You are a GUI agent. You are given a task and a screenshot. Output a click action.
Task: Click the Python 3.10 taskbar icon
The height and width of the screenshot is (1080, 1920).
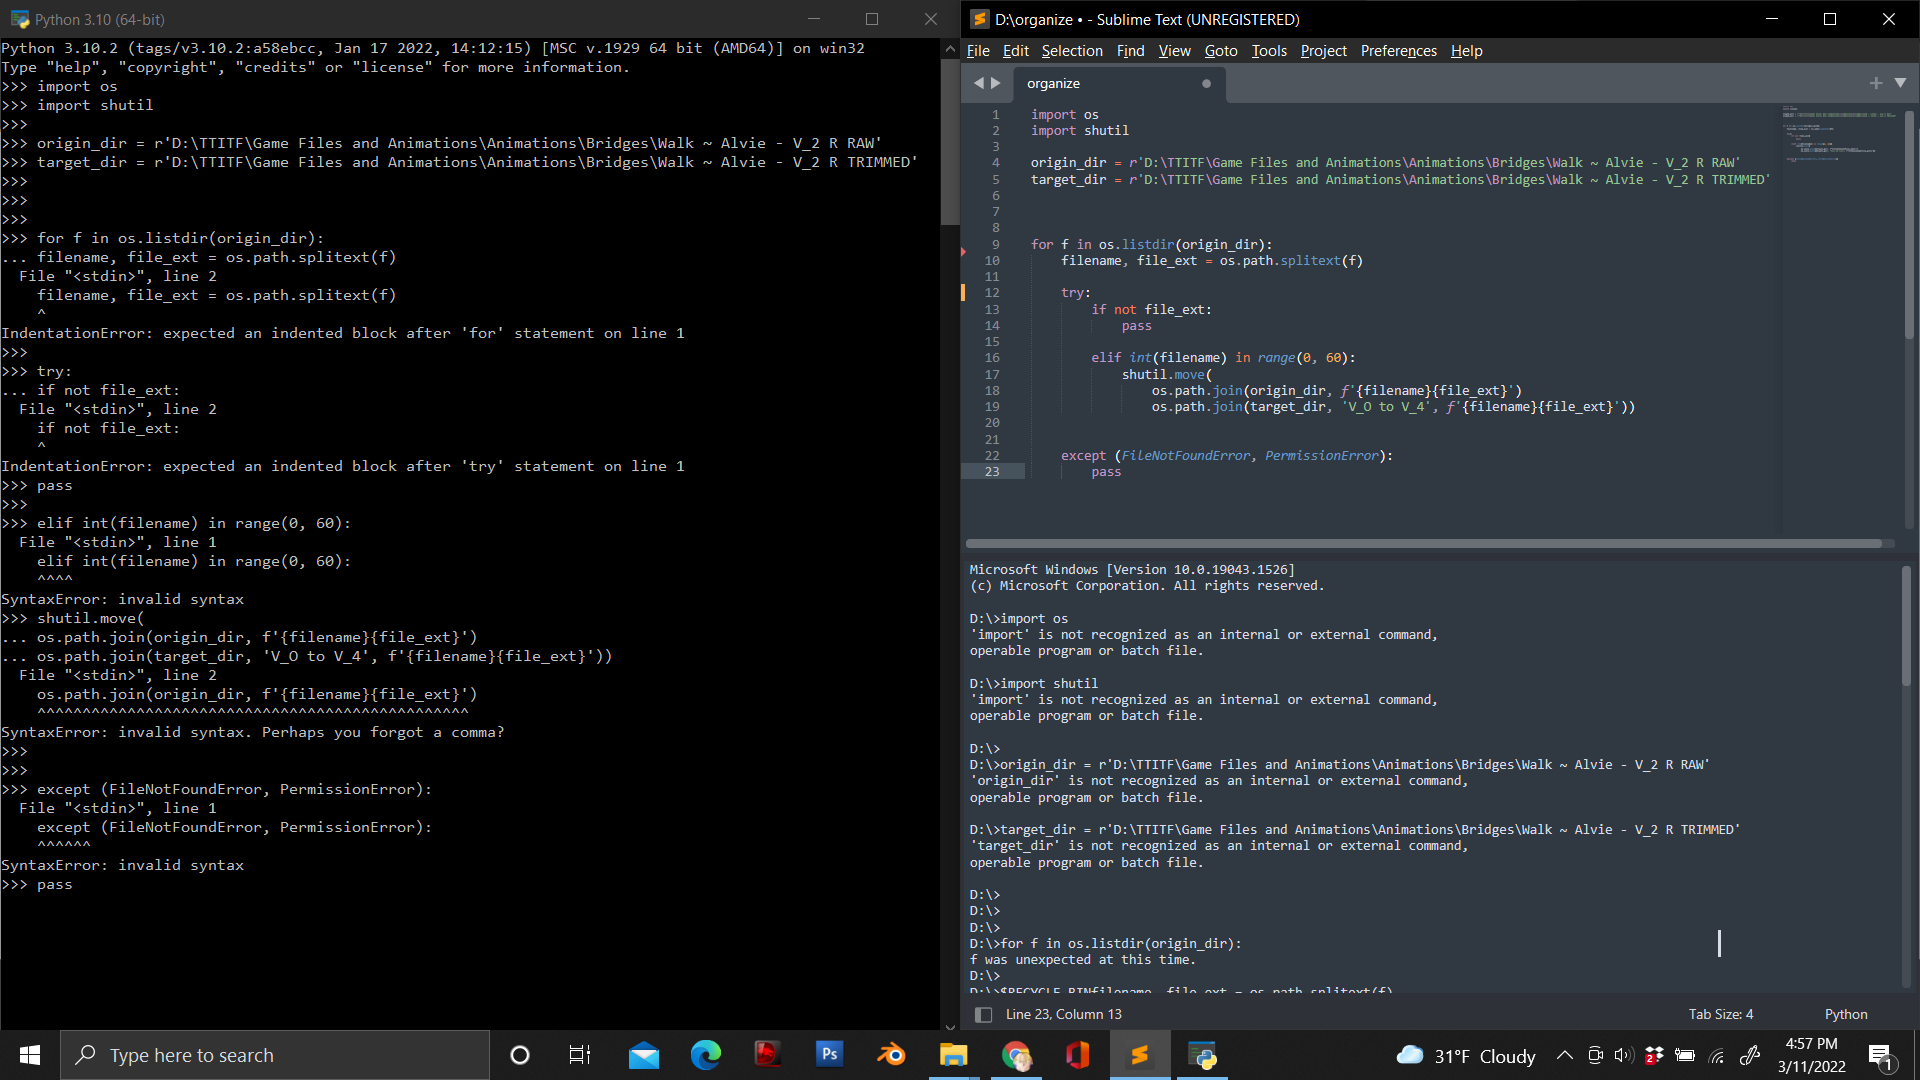click(x=1201, y=1055)
